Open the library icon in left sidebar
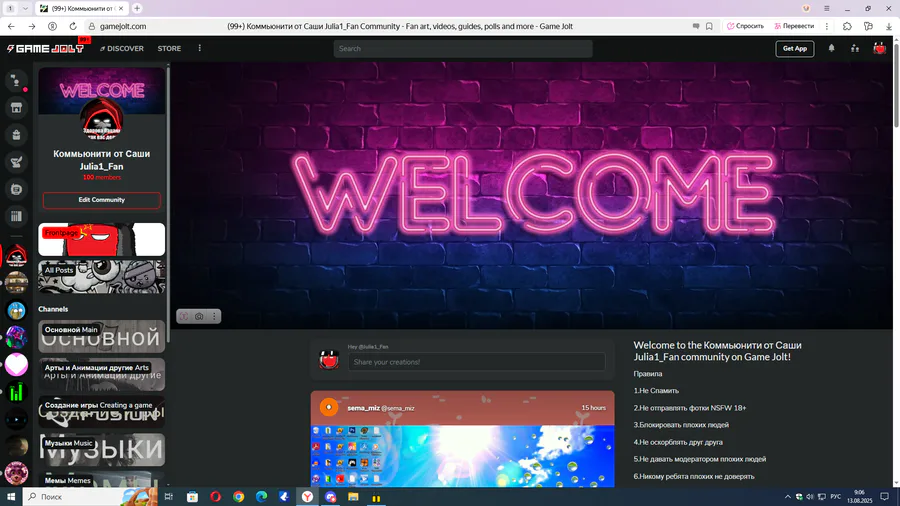The image size is (900, 506). 16,216
